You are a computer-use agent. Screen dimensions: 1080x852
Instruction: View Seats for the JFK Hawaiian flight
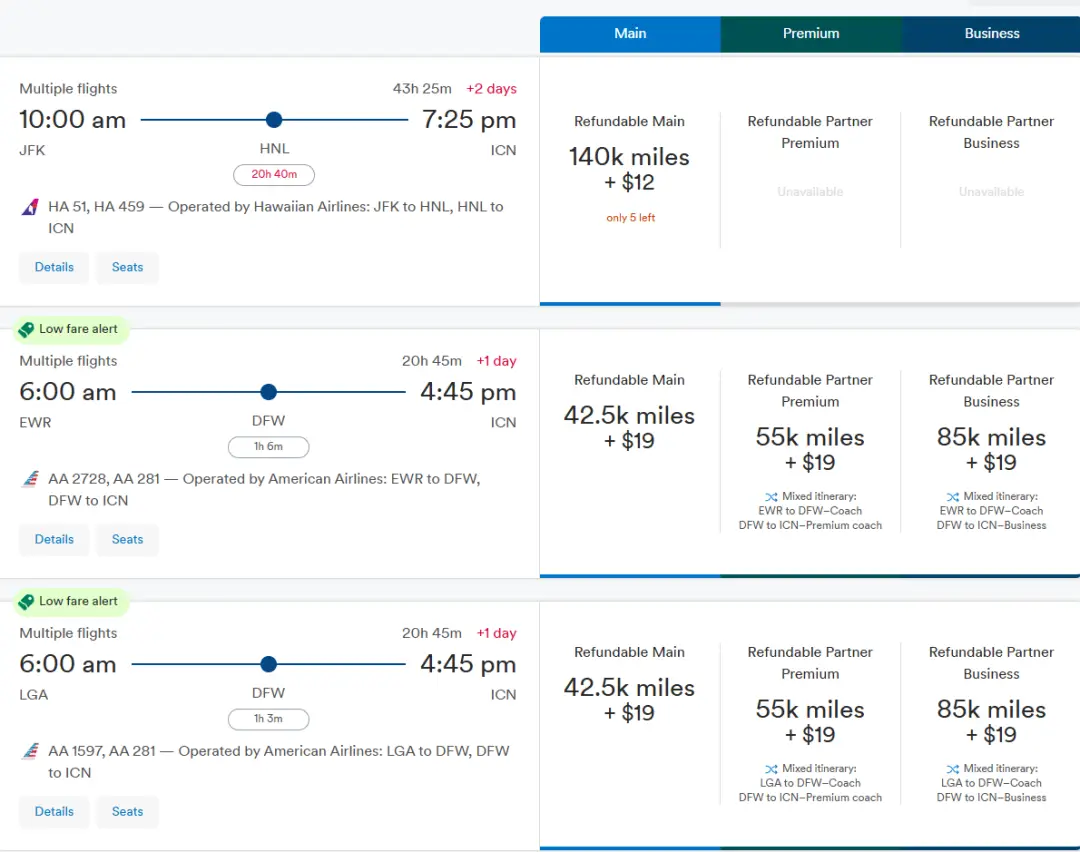pos(127,267)
